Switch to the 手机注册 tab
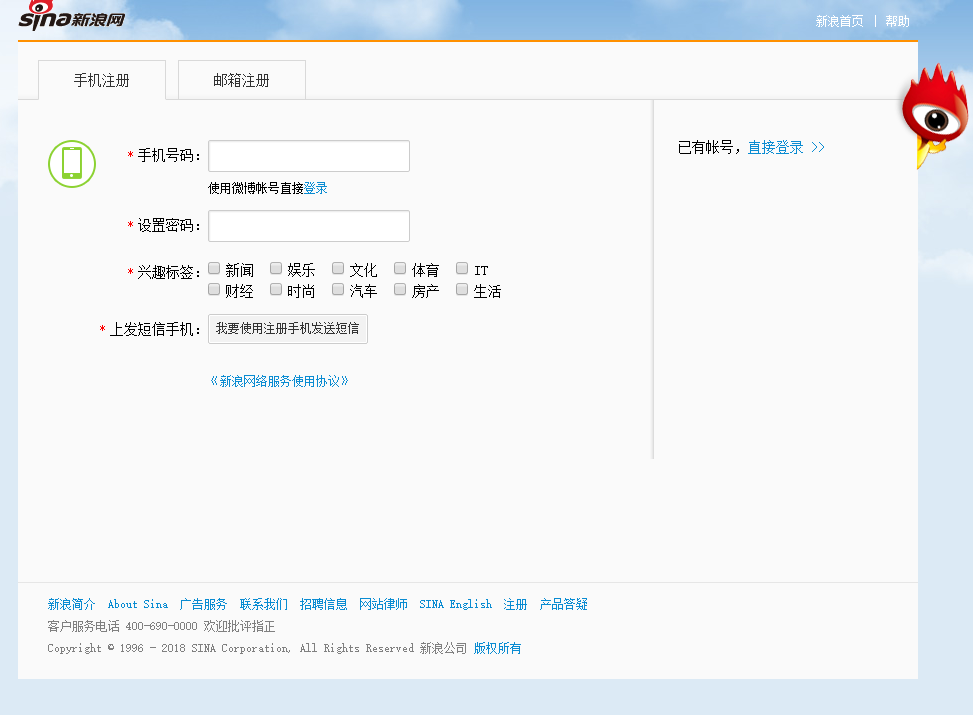The image size is (973, 715). pos(102,80)
